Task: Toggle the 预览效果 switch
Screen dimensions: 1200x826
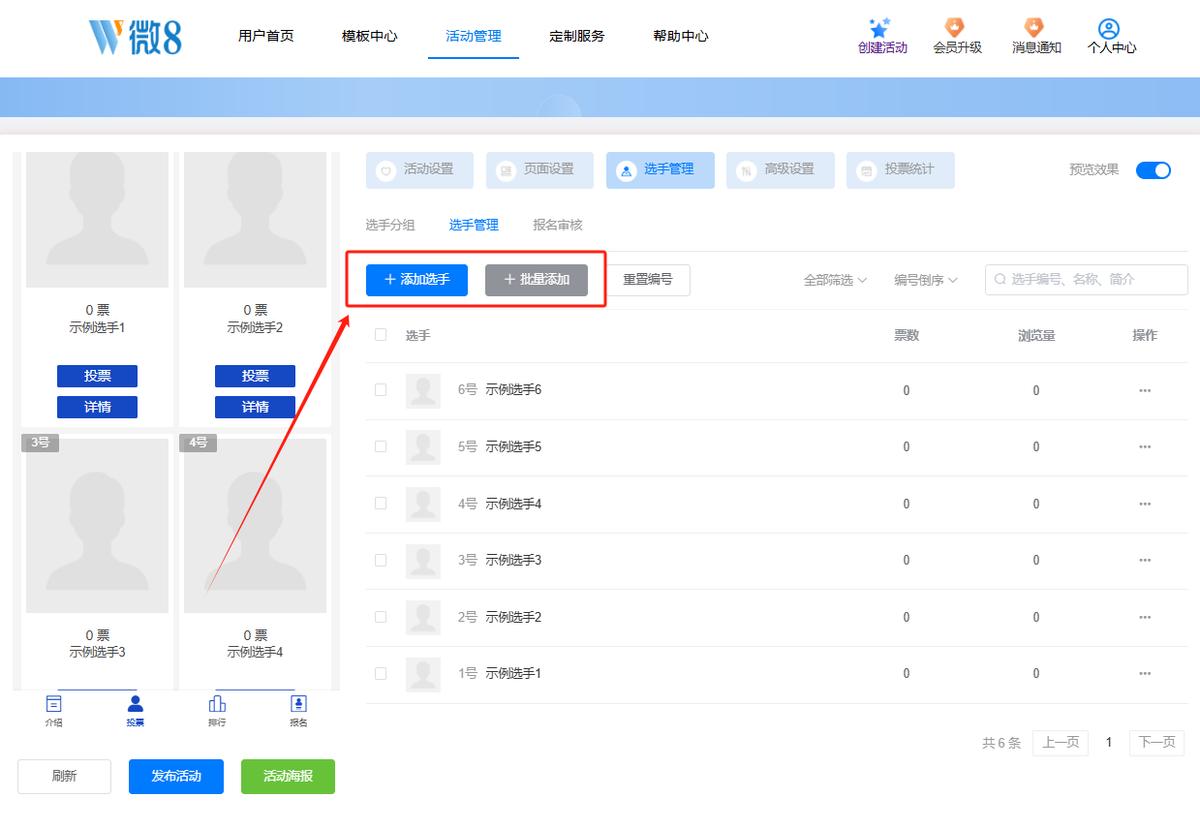Action: point(1153,170)
